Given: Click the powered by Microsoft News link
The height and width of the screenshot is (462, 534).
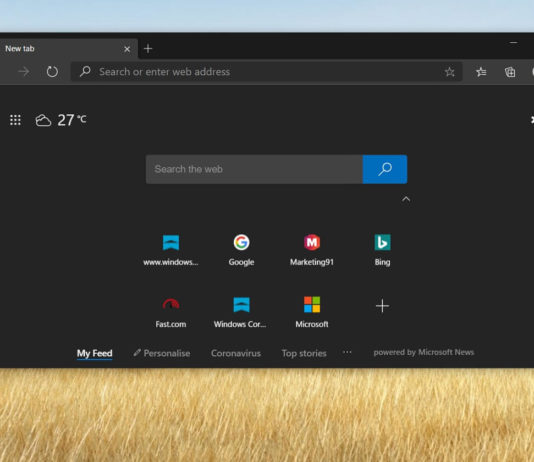Looking at the screenshot, I should coord(424,352).
